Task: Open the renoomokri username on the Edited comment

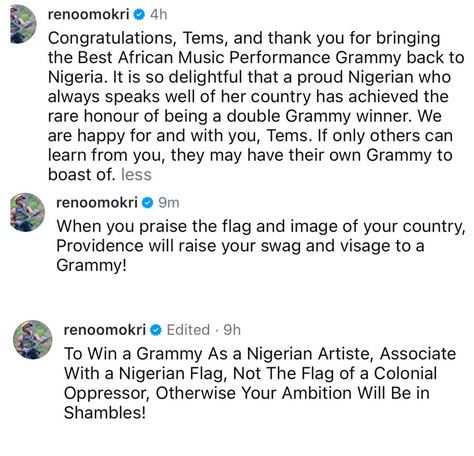Action: [x=105, y=330]
